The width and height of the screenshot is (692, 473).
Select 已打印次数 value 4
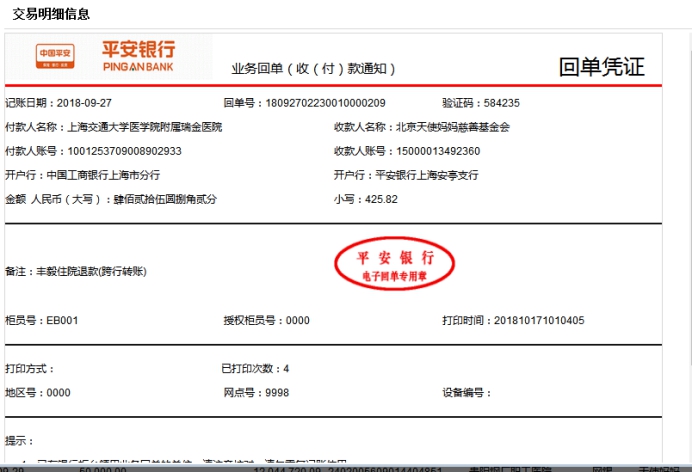coord(286,368)
